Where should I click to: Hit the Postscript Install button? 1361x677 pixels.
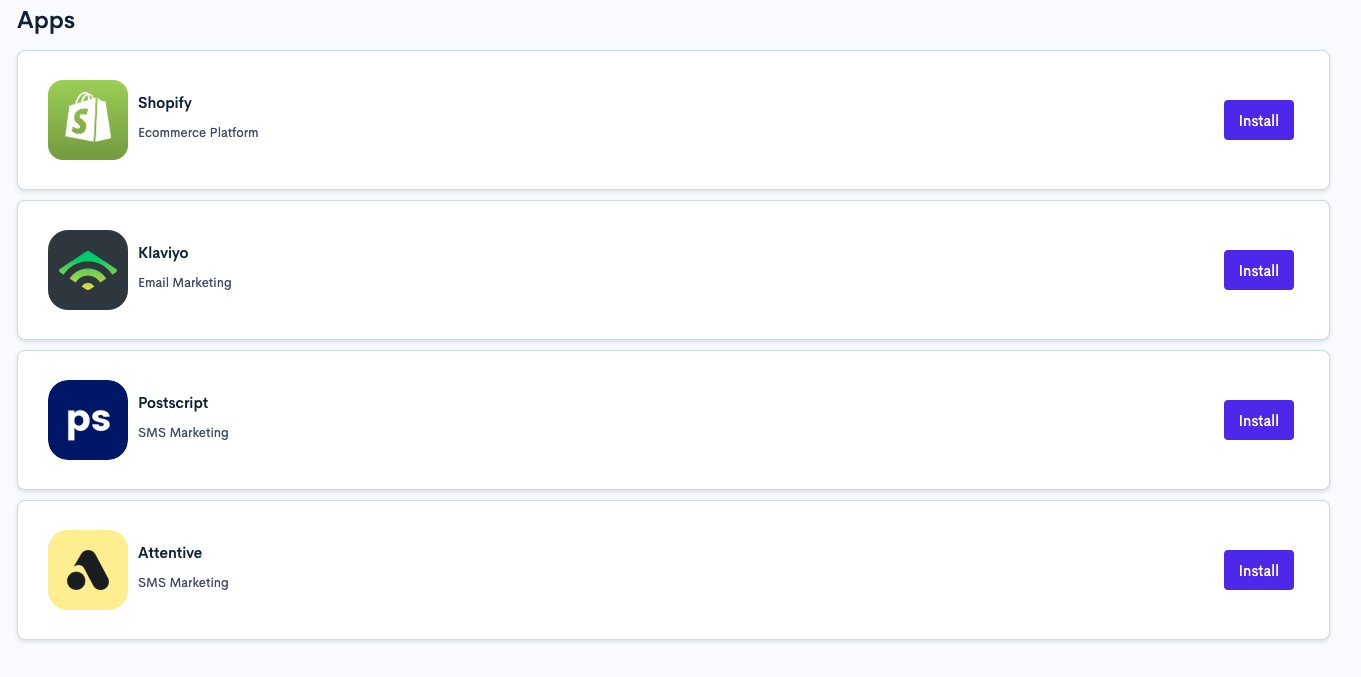1258,420
